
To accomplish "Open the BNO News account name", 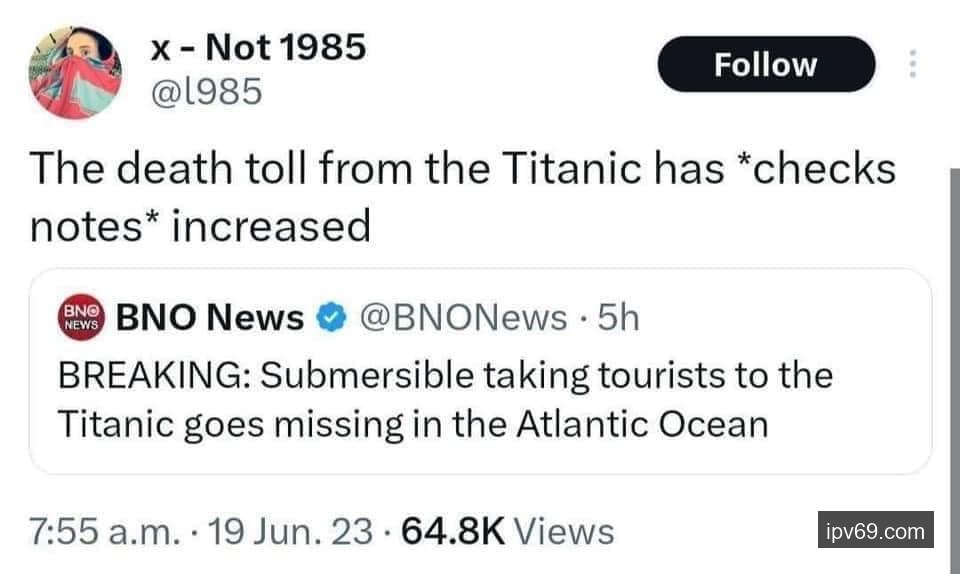I will click(x=210, y=318).
